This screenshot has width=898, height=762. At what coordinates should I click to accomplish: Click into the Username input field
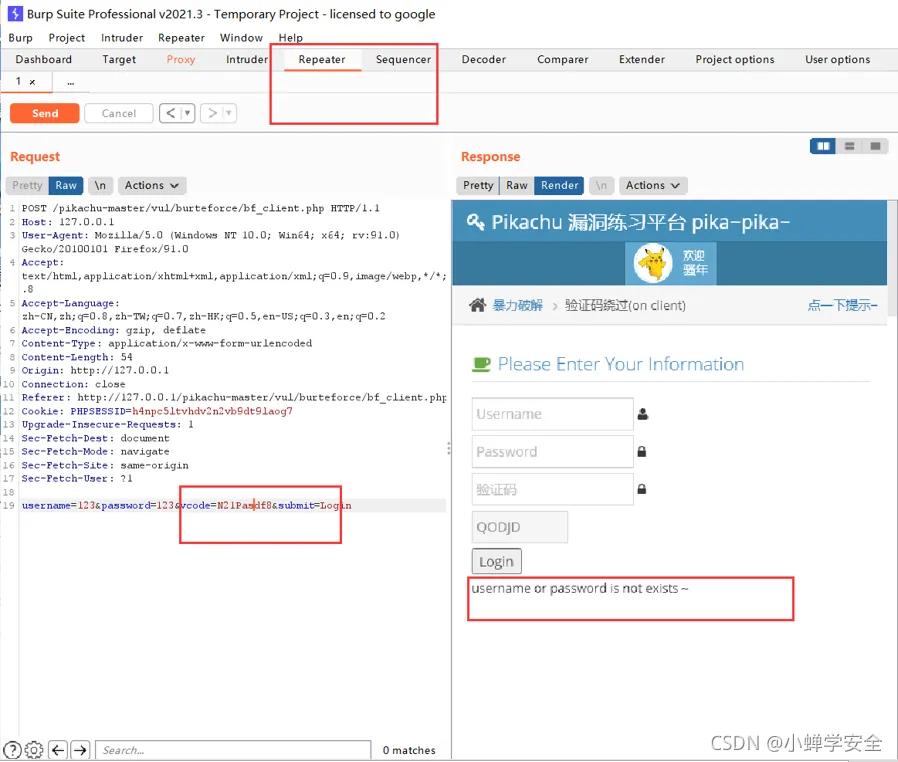coord(553,414)
